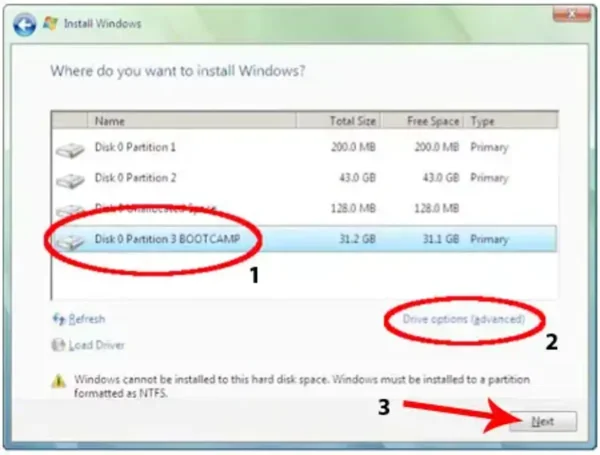Image resolution: width=600 pixels, height=455 pixels.
Task: Select row Disk 0 Partition 1
Action: click(x=304, y=147)
